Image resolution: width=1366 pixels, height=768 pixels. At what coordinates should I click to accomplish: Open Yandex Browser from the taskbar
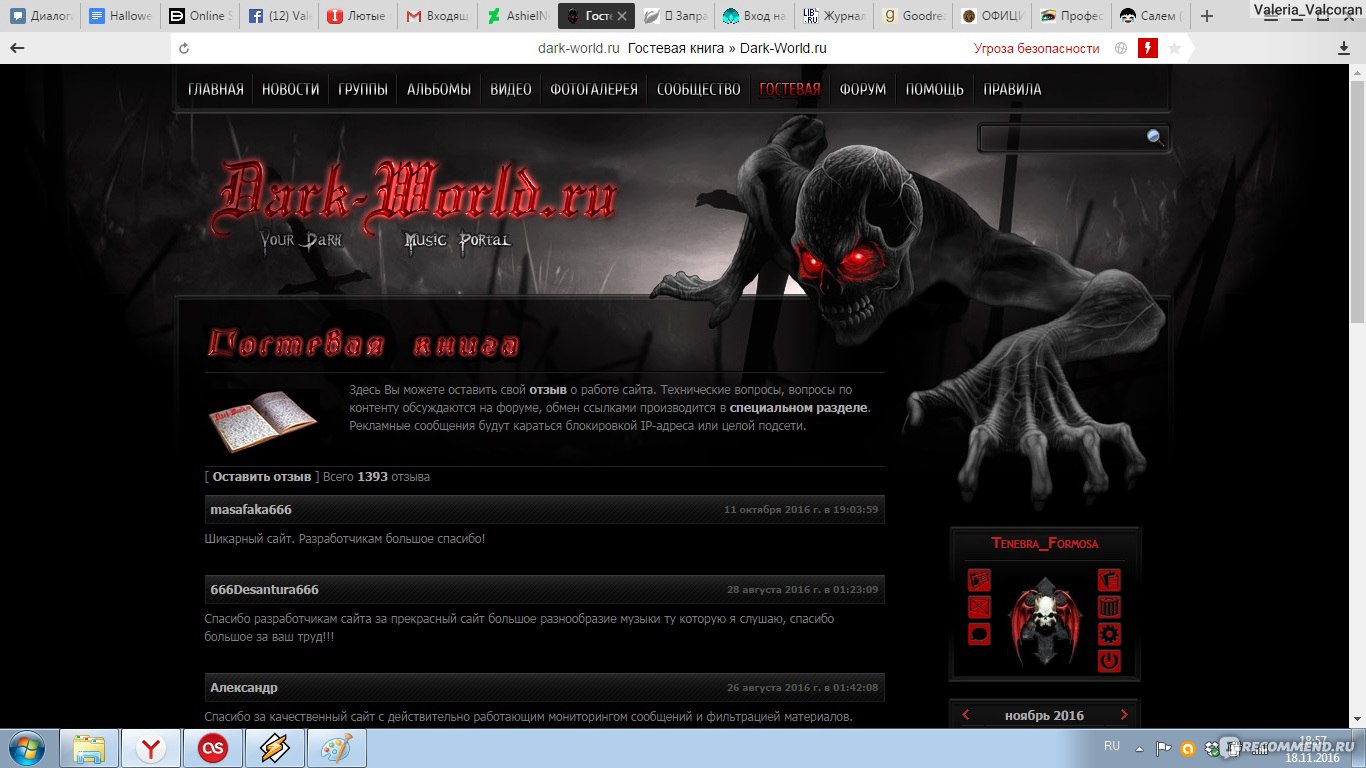152,748
